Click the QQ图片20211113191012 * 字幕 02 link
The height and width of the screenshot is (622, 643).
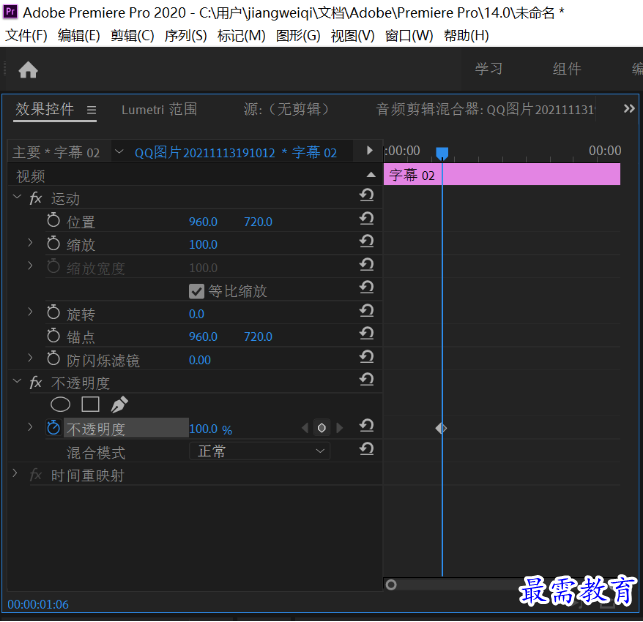(236, 153)
